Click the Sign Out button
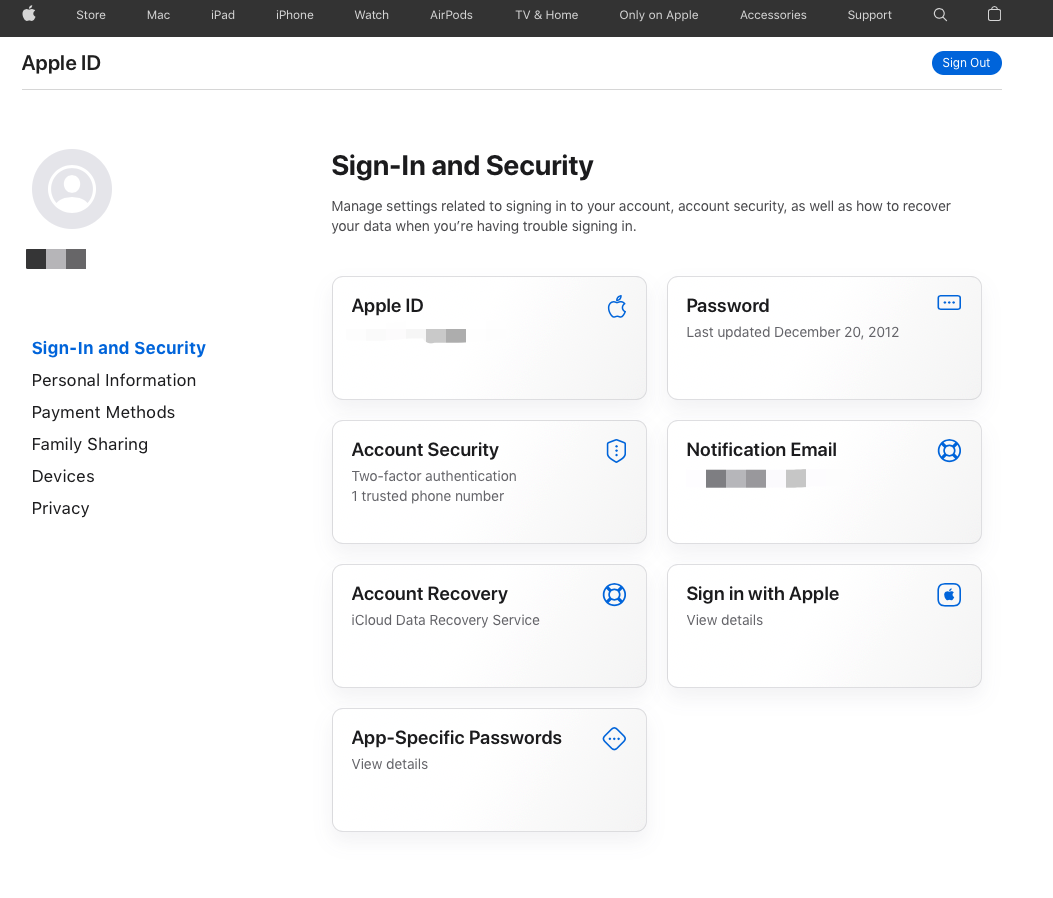The height and width of the screenshot is (898, 1053). click(966, 62)
